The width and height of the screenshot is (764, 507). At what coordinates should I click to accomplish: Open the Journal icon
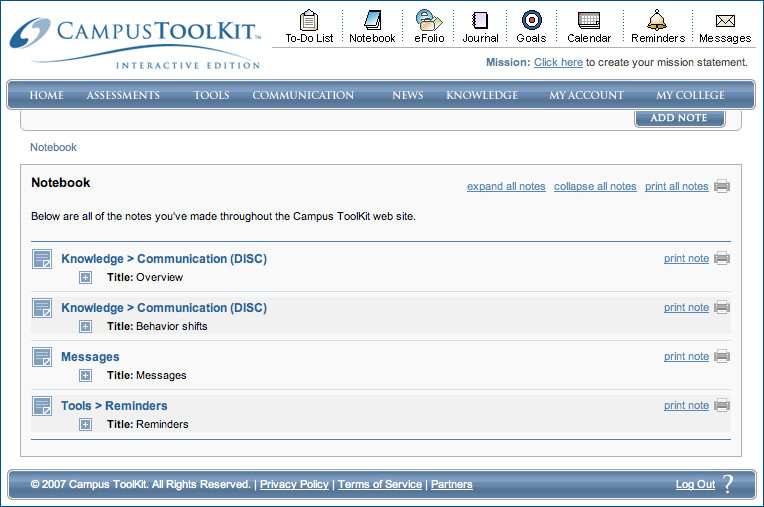(x=480, y=20)
